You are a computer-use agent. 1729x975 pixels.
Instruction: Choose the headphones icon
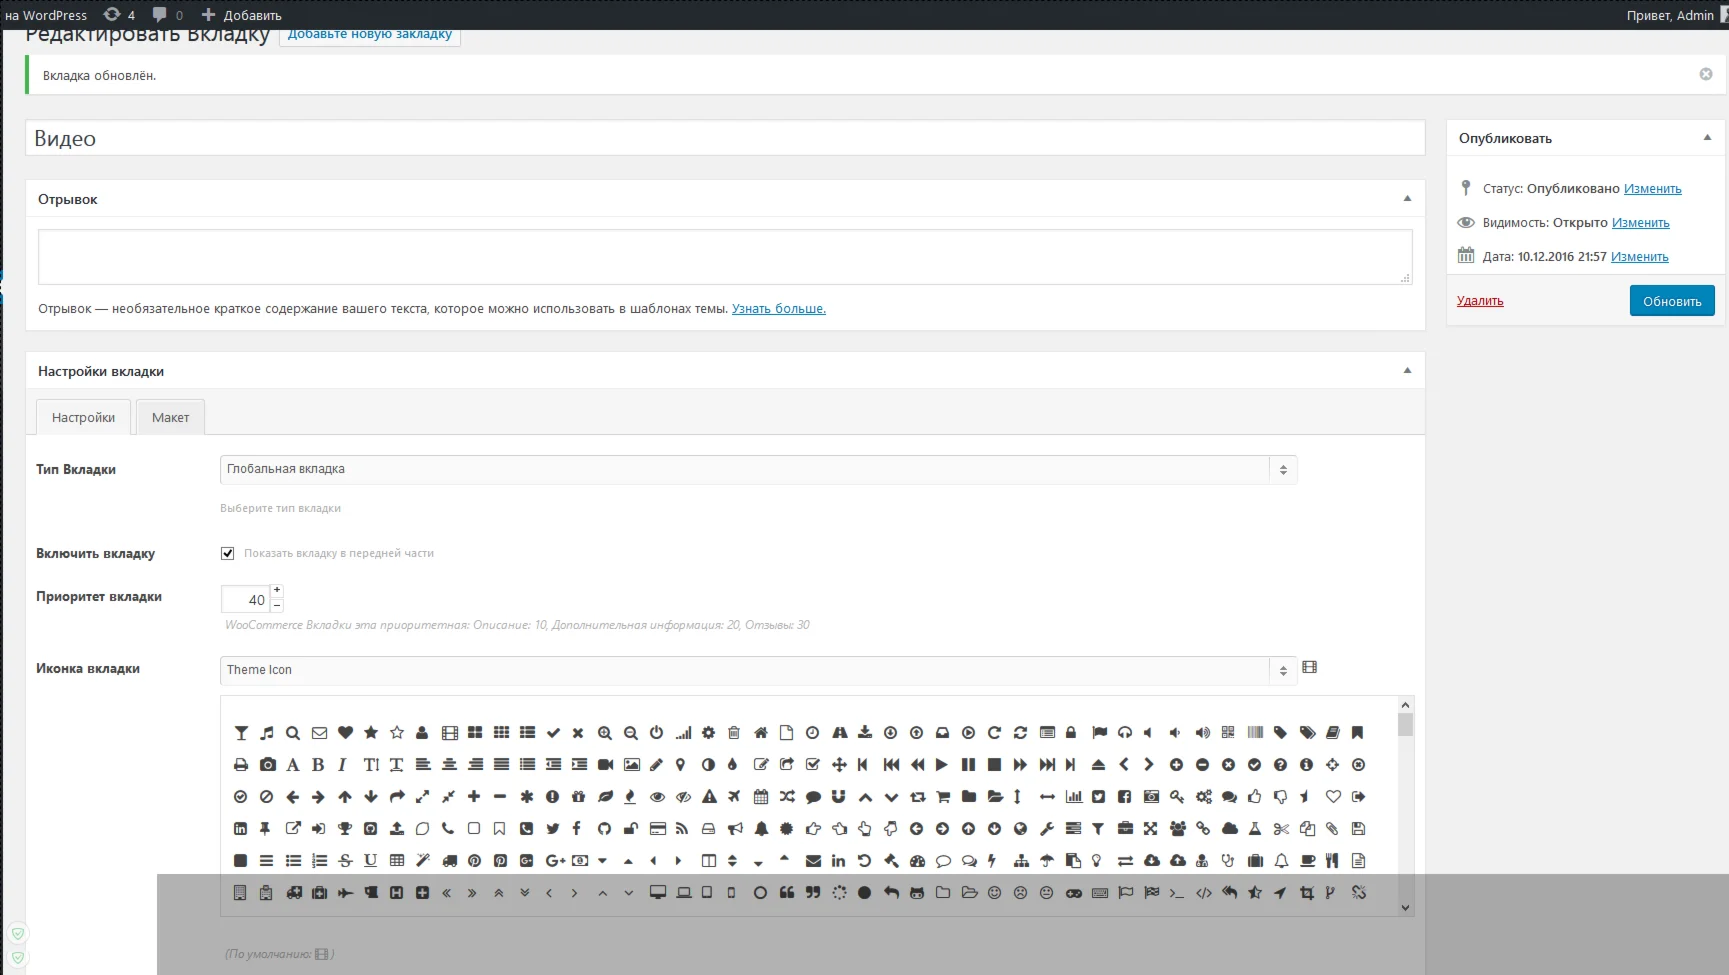[1125, 733]
